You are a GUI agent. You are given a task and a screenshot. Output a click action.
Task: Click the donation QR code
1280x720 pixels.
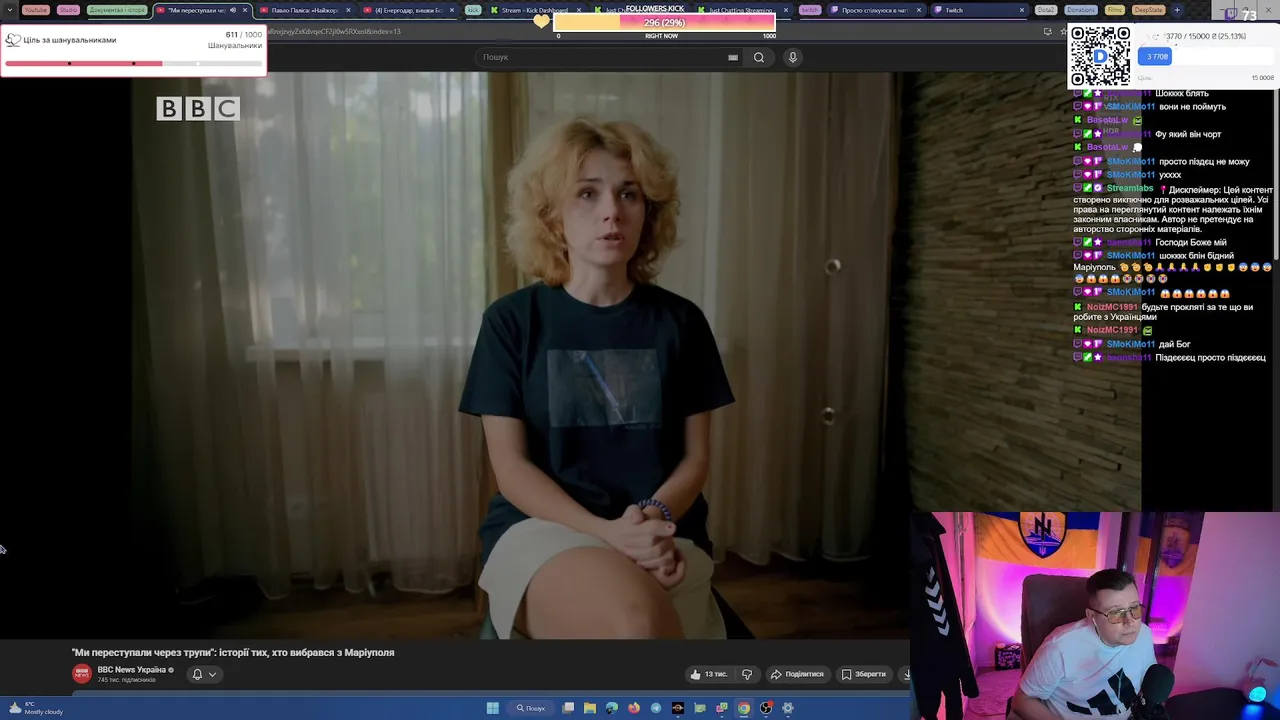tap(1100, 56)
